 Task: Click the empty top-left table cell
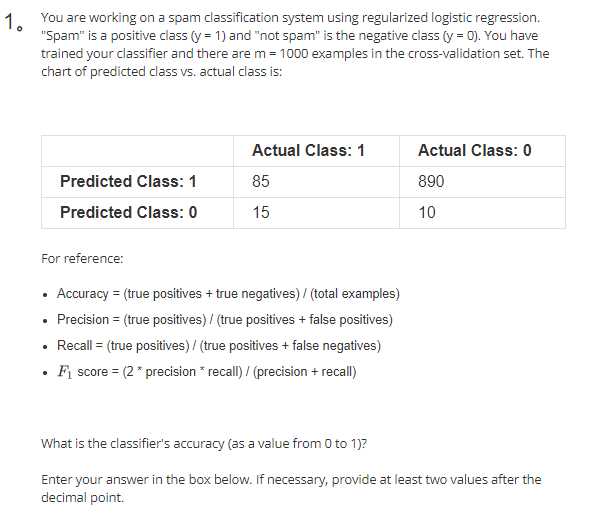pos(137,151)
